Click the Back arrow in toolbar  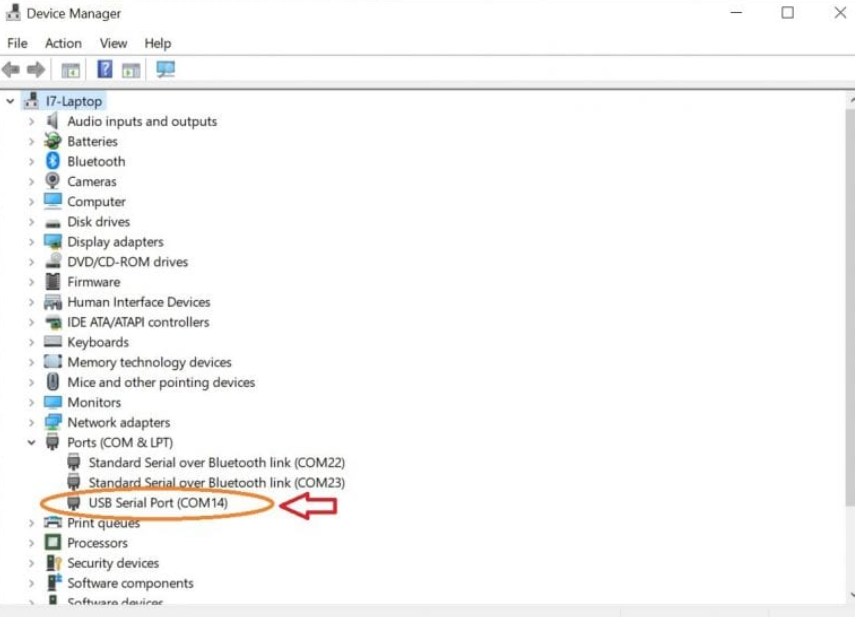pyautogui.click(x=11, y=70)
